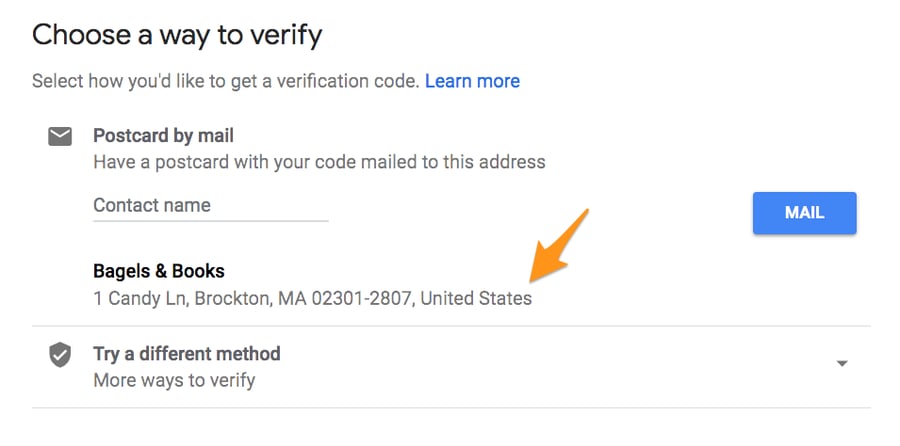
Task: Click the verification code instruction text
Action: (225, 81)
